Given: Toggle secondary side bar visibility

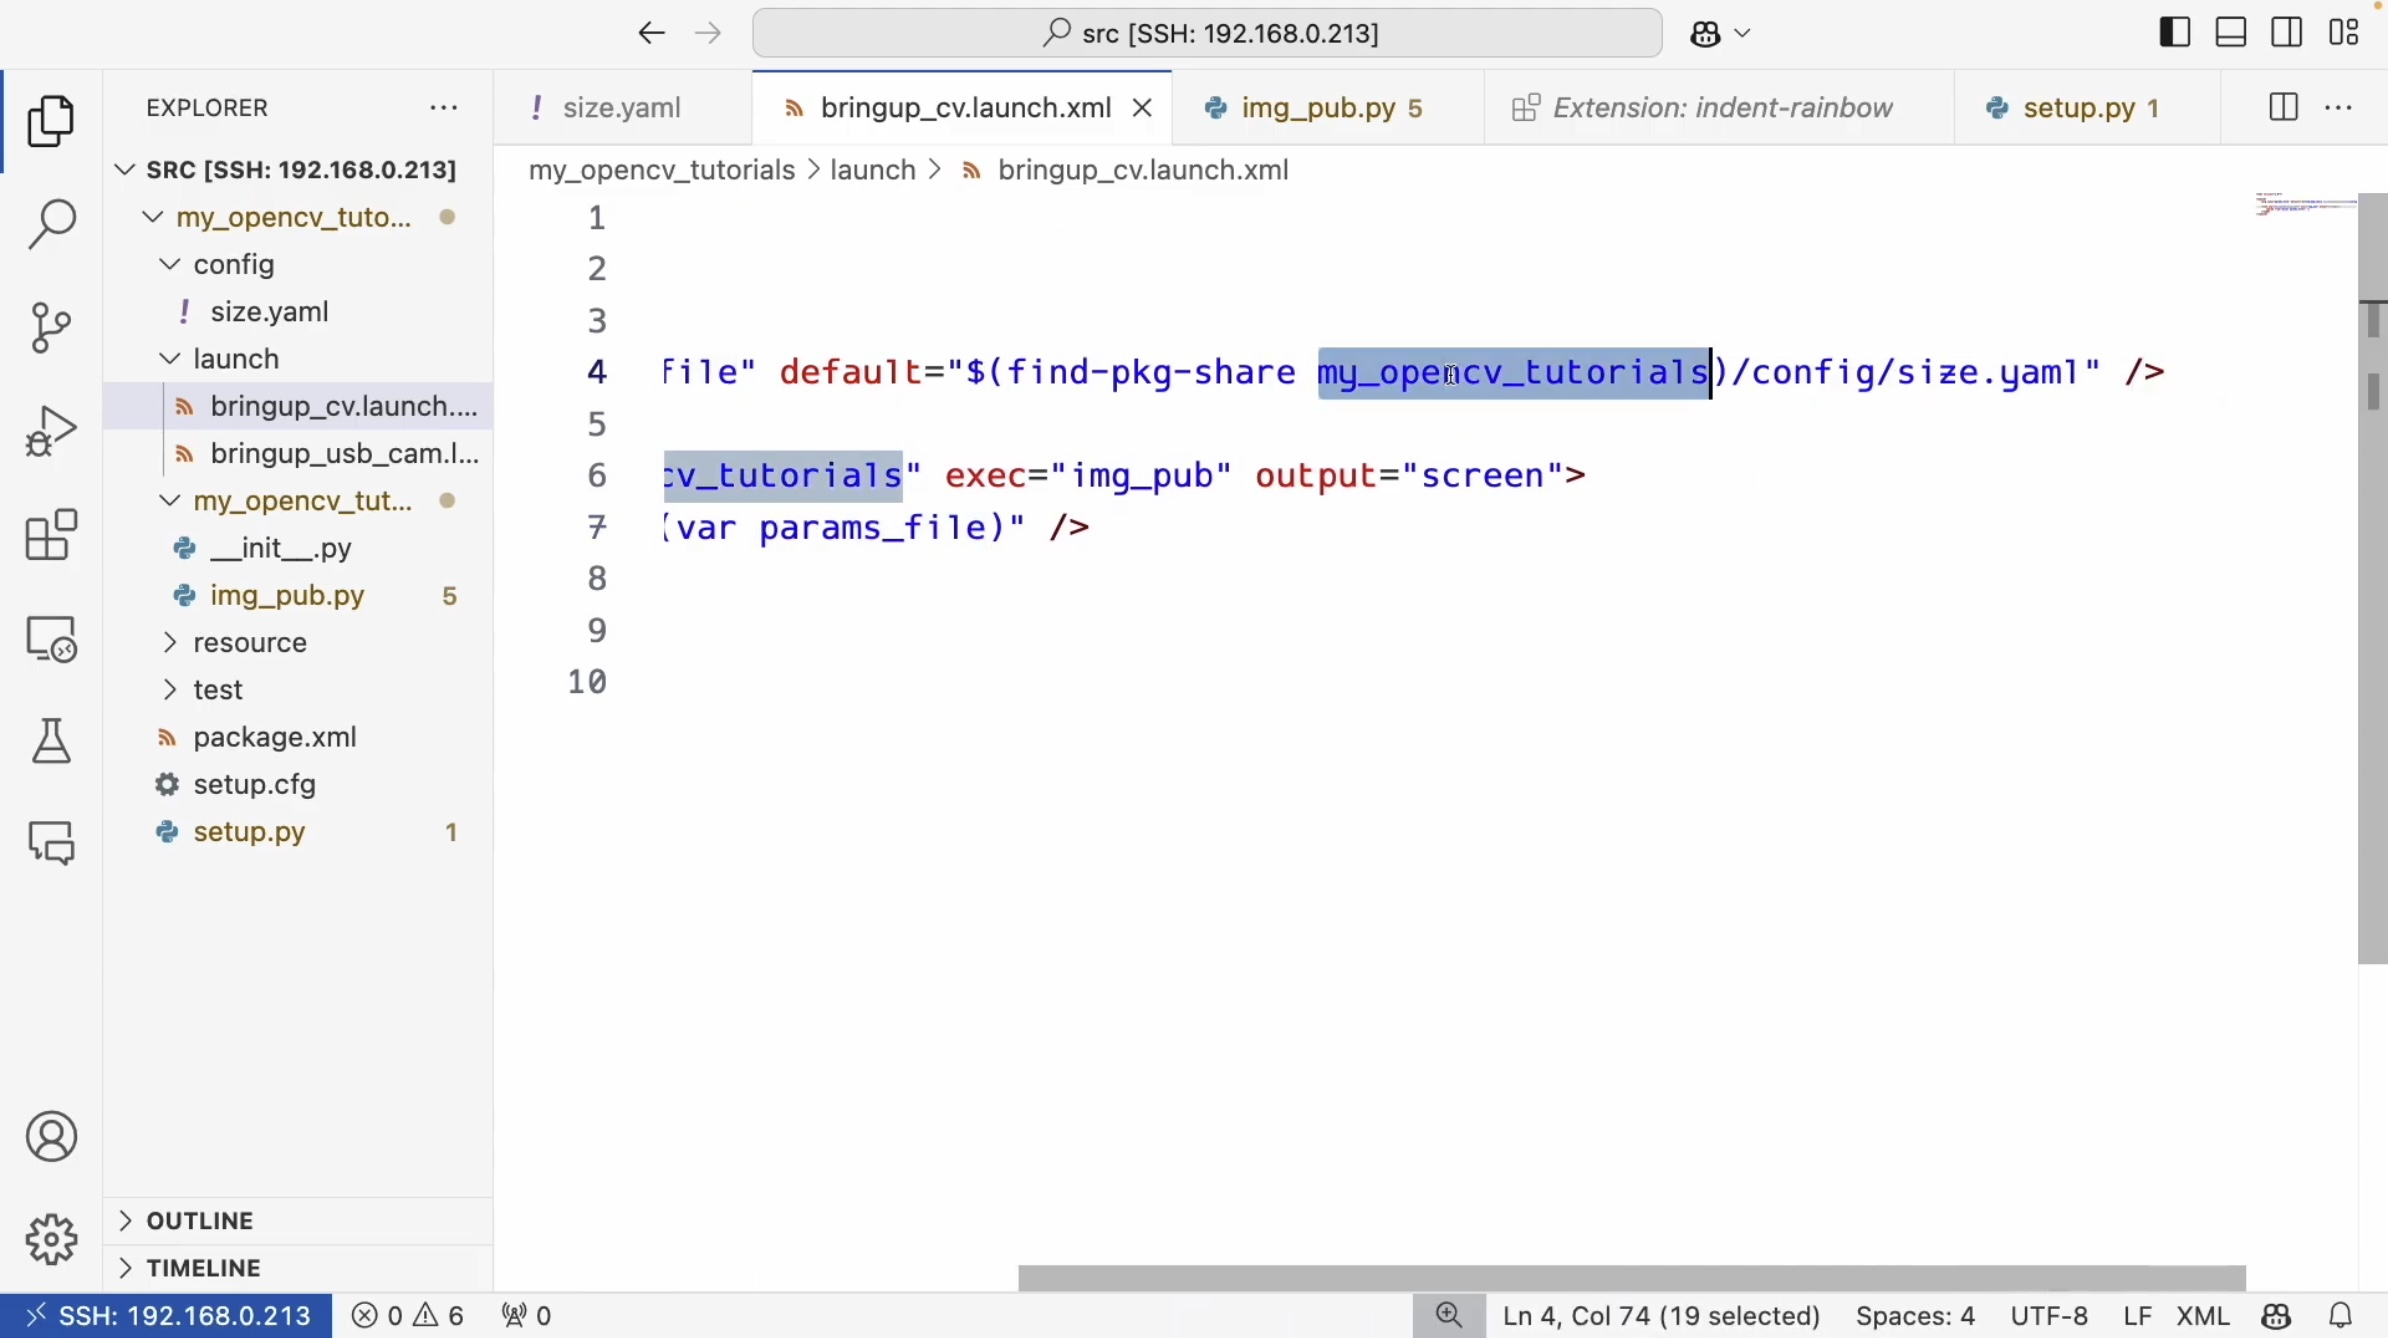Looking at the screenshot, I should 2287,33.
